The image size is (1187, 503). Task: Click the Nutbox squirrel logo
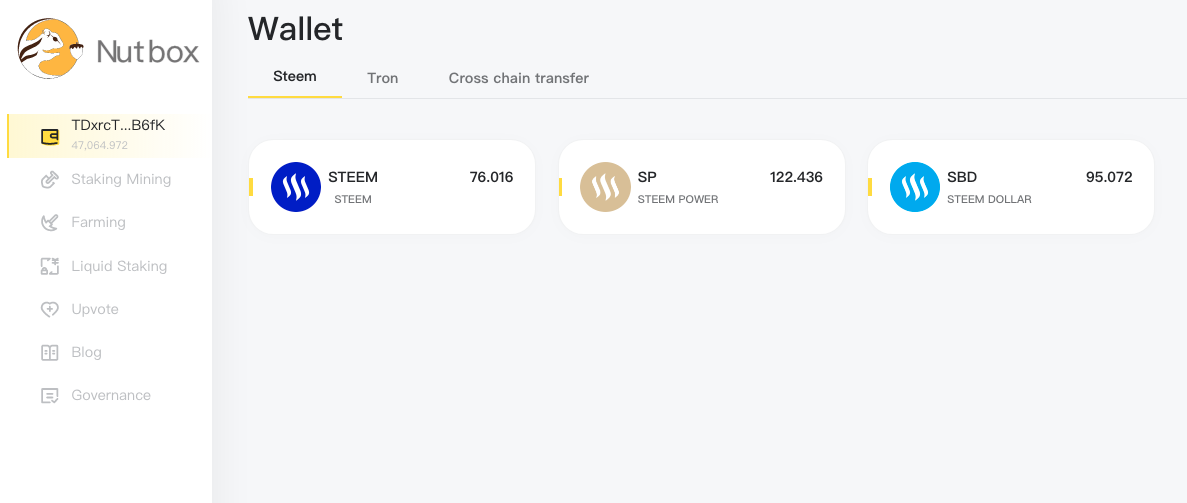[50, 48]
